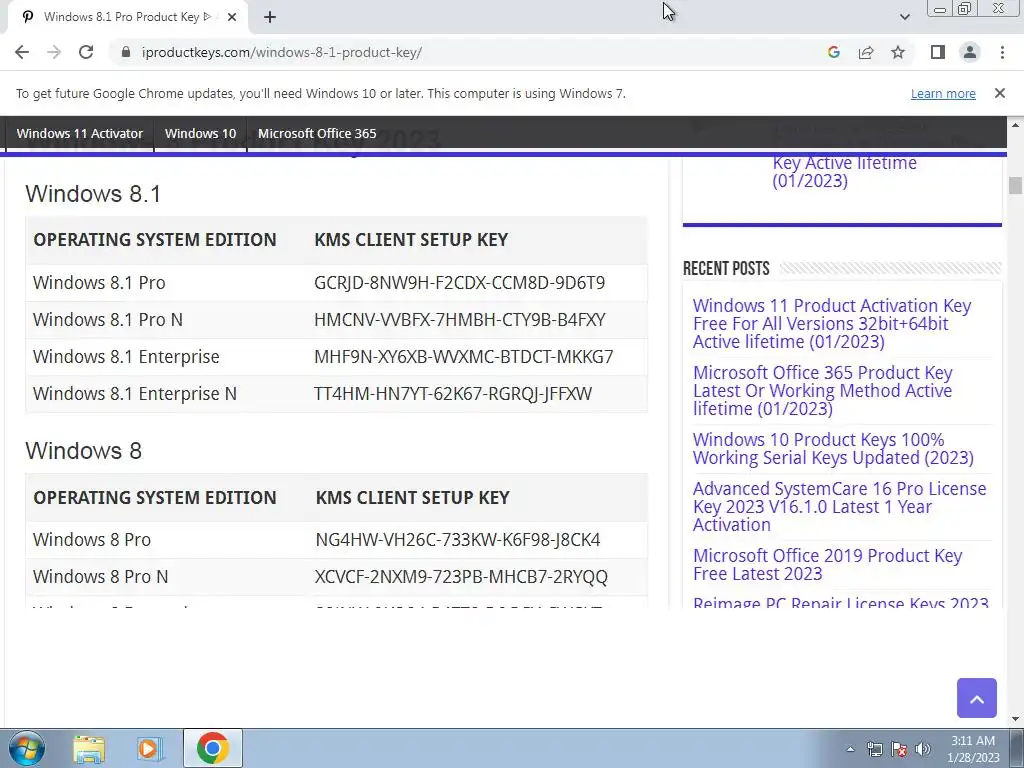Open the Windows Start menu
This screenshot has width=1024, height=768.
pyautogui.click(x=27, y=748)
